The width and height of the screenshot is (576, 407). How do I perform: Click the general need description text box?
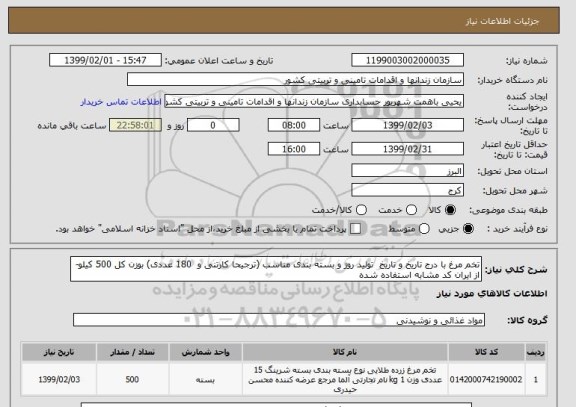(x=276, y=269)
